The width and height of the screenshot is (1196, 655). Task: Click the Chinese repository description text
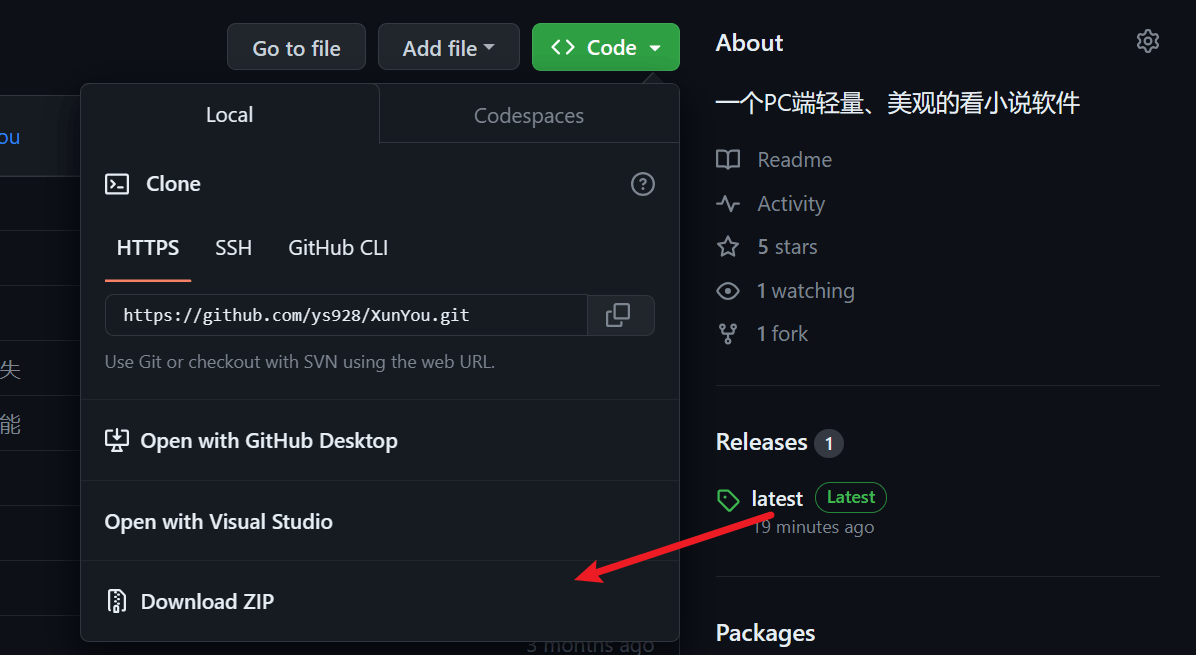(x=898, y=103)
